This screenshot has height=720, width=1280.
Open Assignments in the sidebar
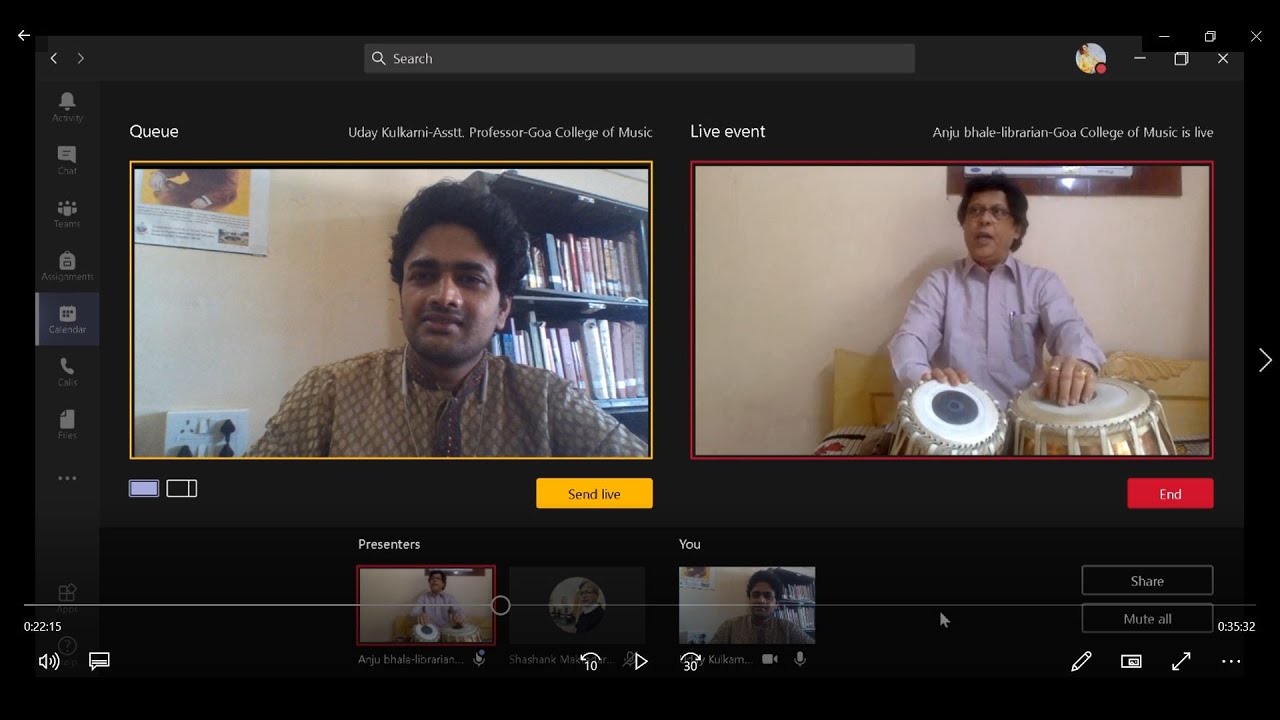tap(67, 266)
